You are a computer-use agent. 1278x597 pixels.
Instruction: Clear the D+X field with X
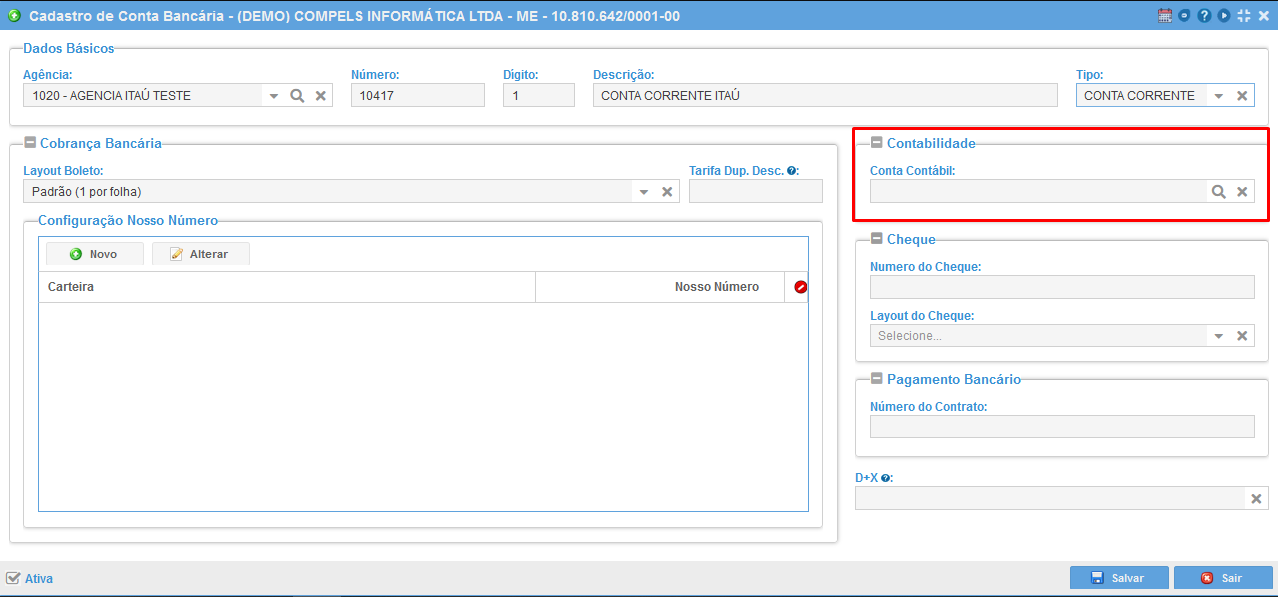click(1256, 498)
